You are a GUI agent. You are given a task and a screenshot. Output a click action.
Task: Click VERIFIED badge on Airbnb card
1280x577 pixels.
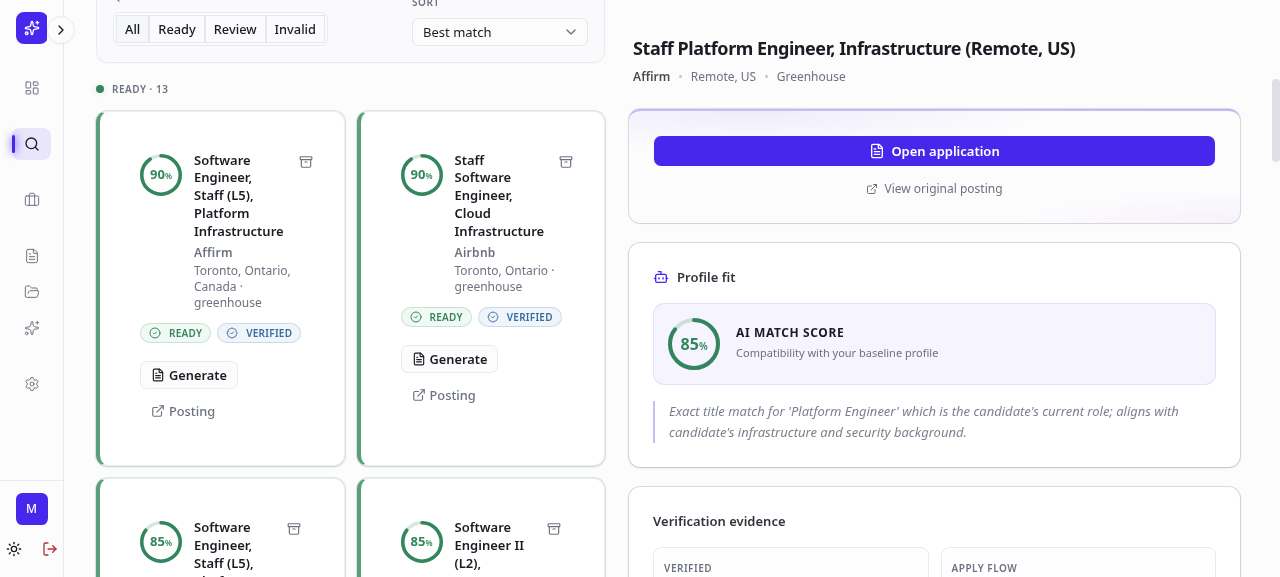click(x=520, y=317)
